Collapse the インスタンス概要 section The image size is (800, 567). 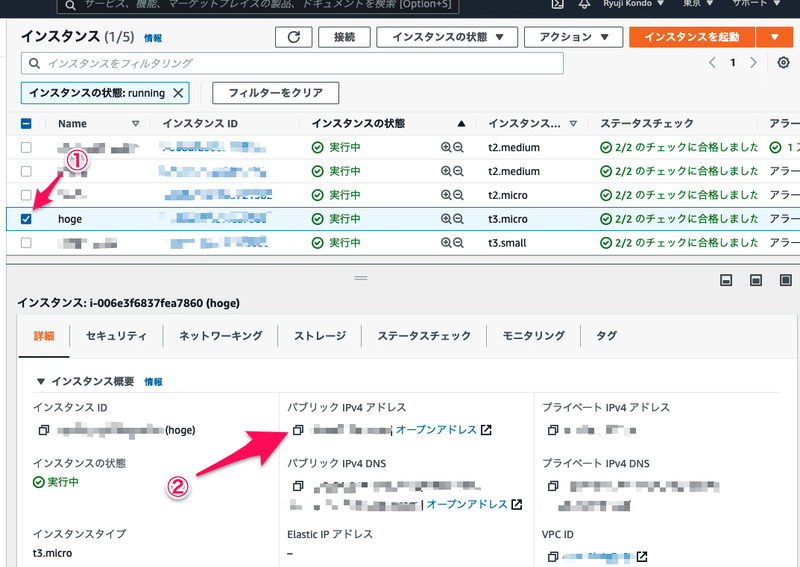tap(41, 381)
